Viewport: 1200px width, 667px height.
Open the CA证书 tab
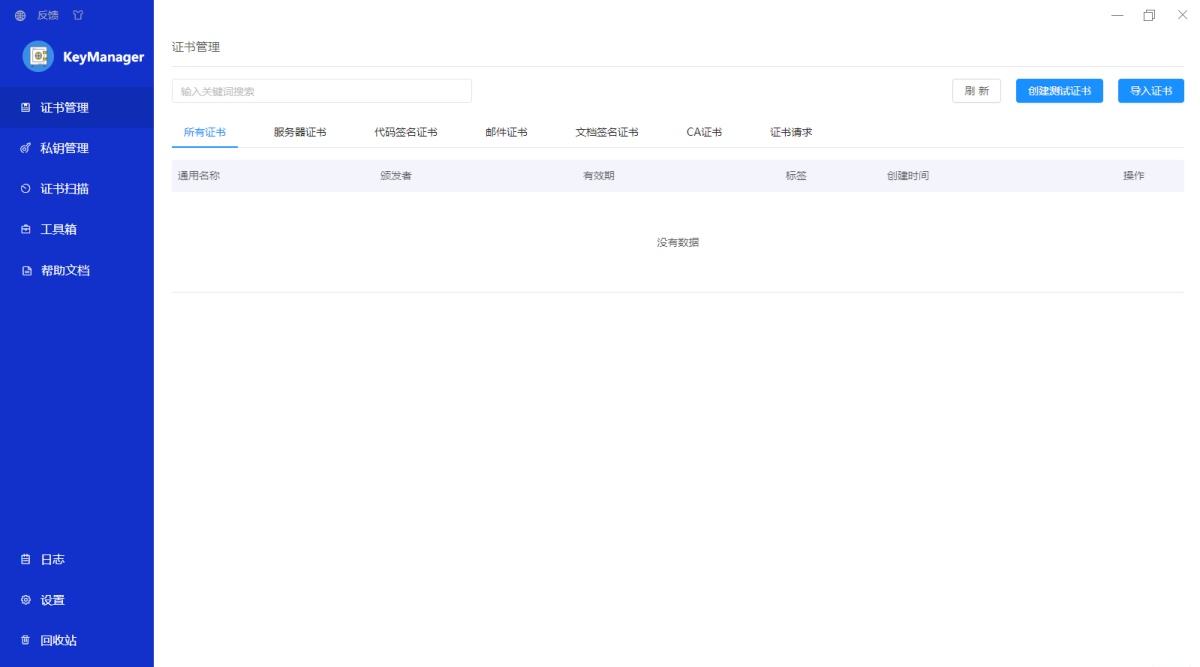coord(704,132)
